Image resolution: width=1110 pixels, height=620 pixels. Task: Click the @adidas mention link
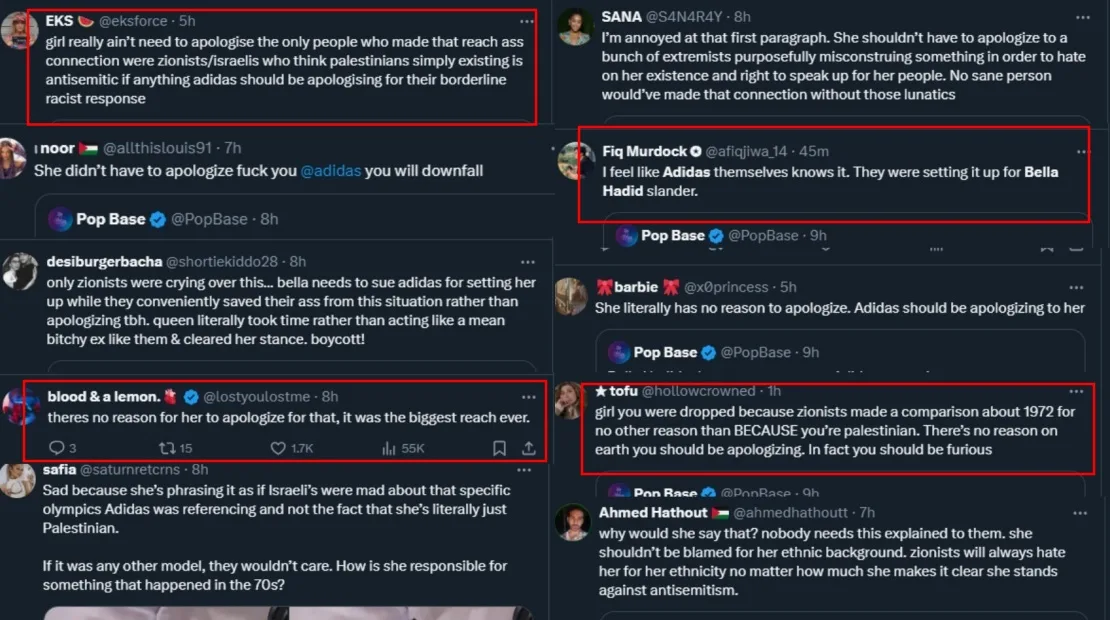click(x=330, y=171)
